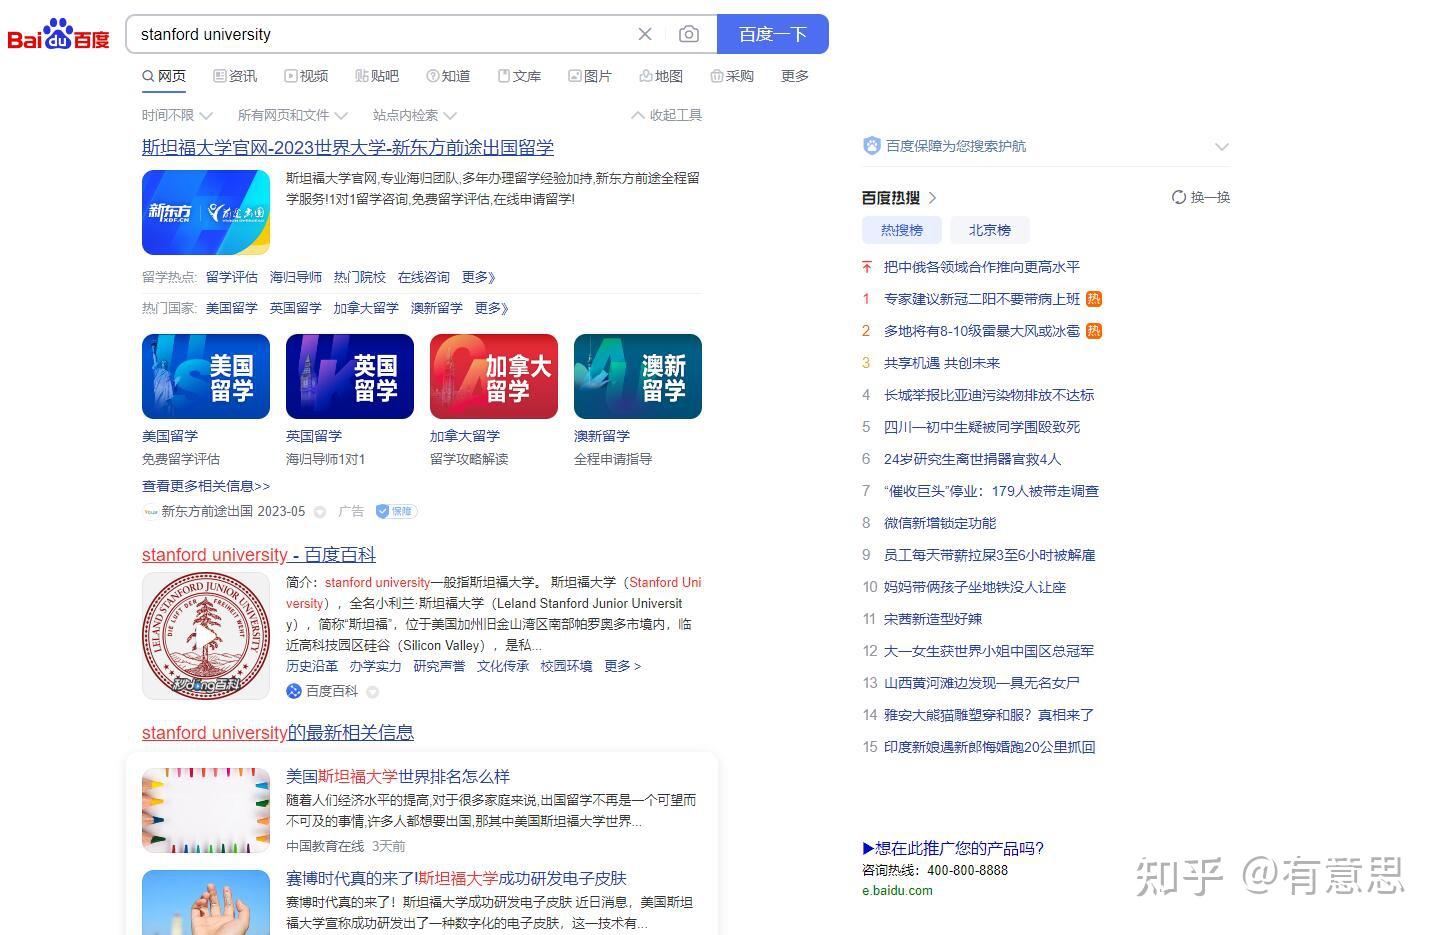
Task: Select the 热搜榜 tab
Action: click(902, 230)
